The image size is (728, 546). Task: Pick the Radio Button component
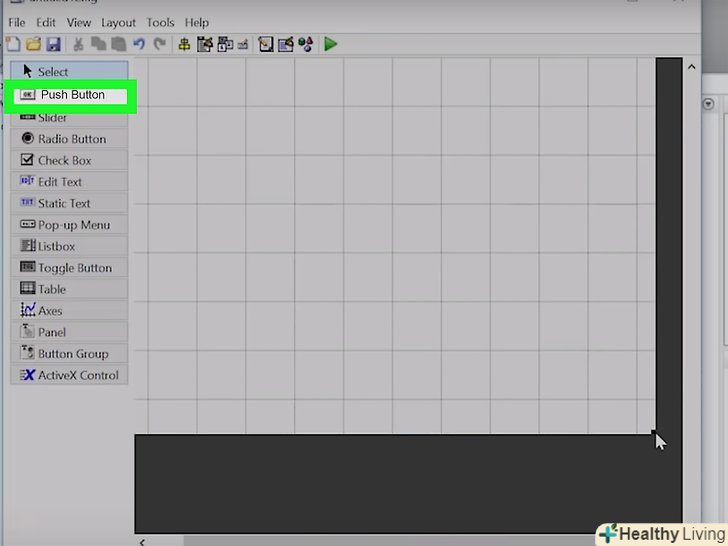tap(69, 139)
